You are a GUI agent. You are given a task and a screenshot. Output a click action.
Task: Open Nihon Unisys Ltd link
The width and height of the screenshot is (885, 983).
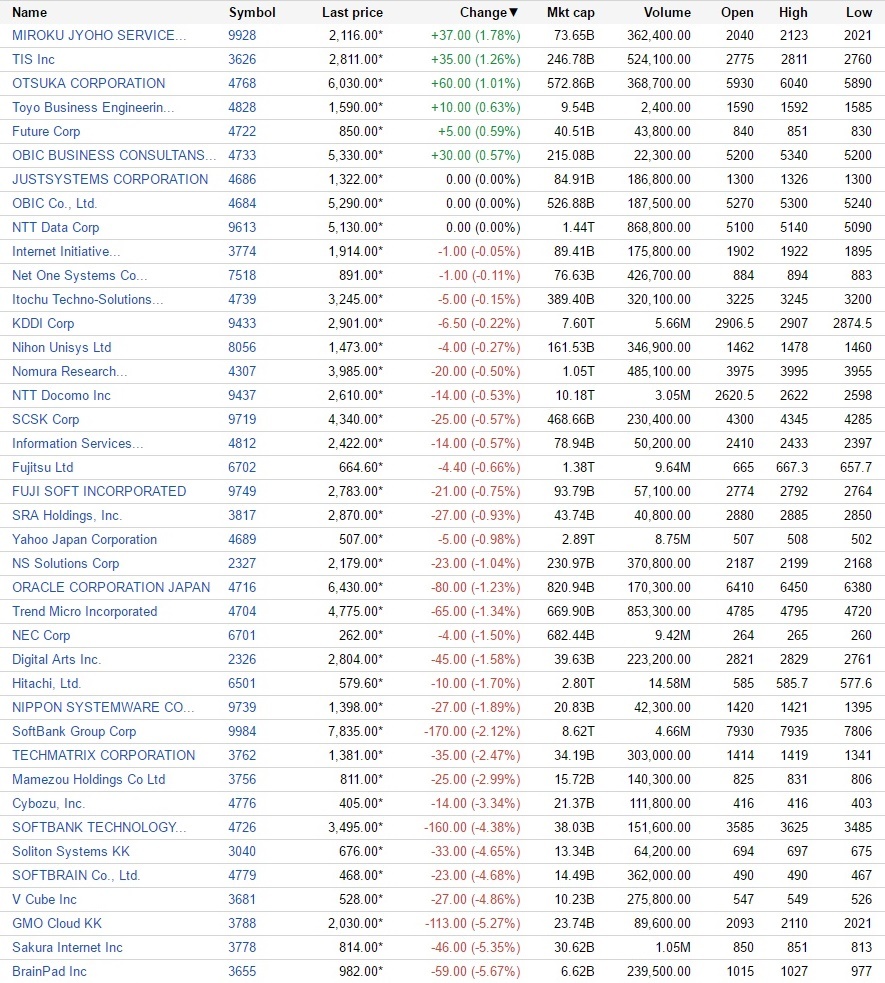pyautogui.click(x=61, y=347)
